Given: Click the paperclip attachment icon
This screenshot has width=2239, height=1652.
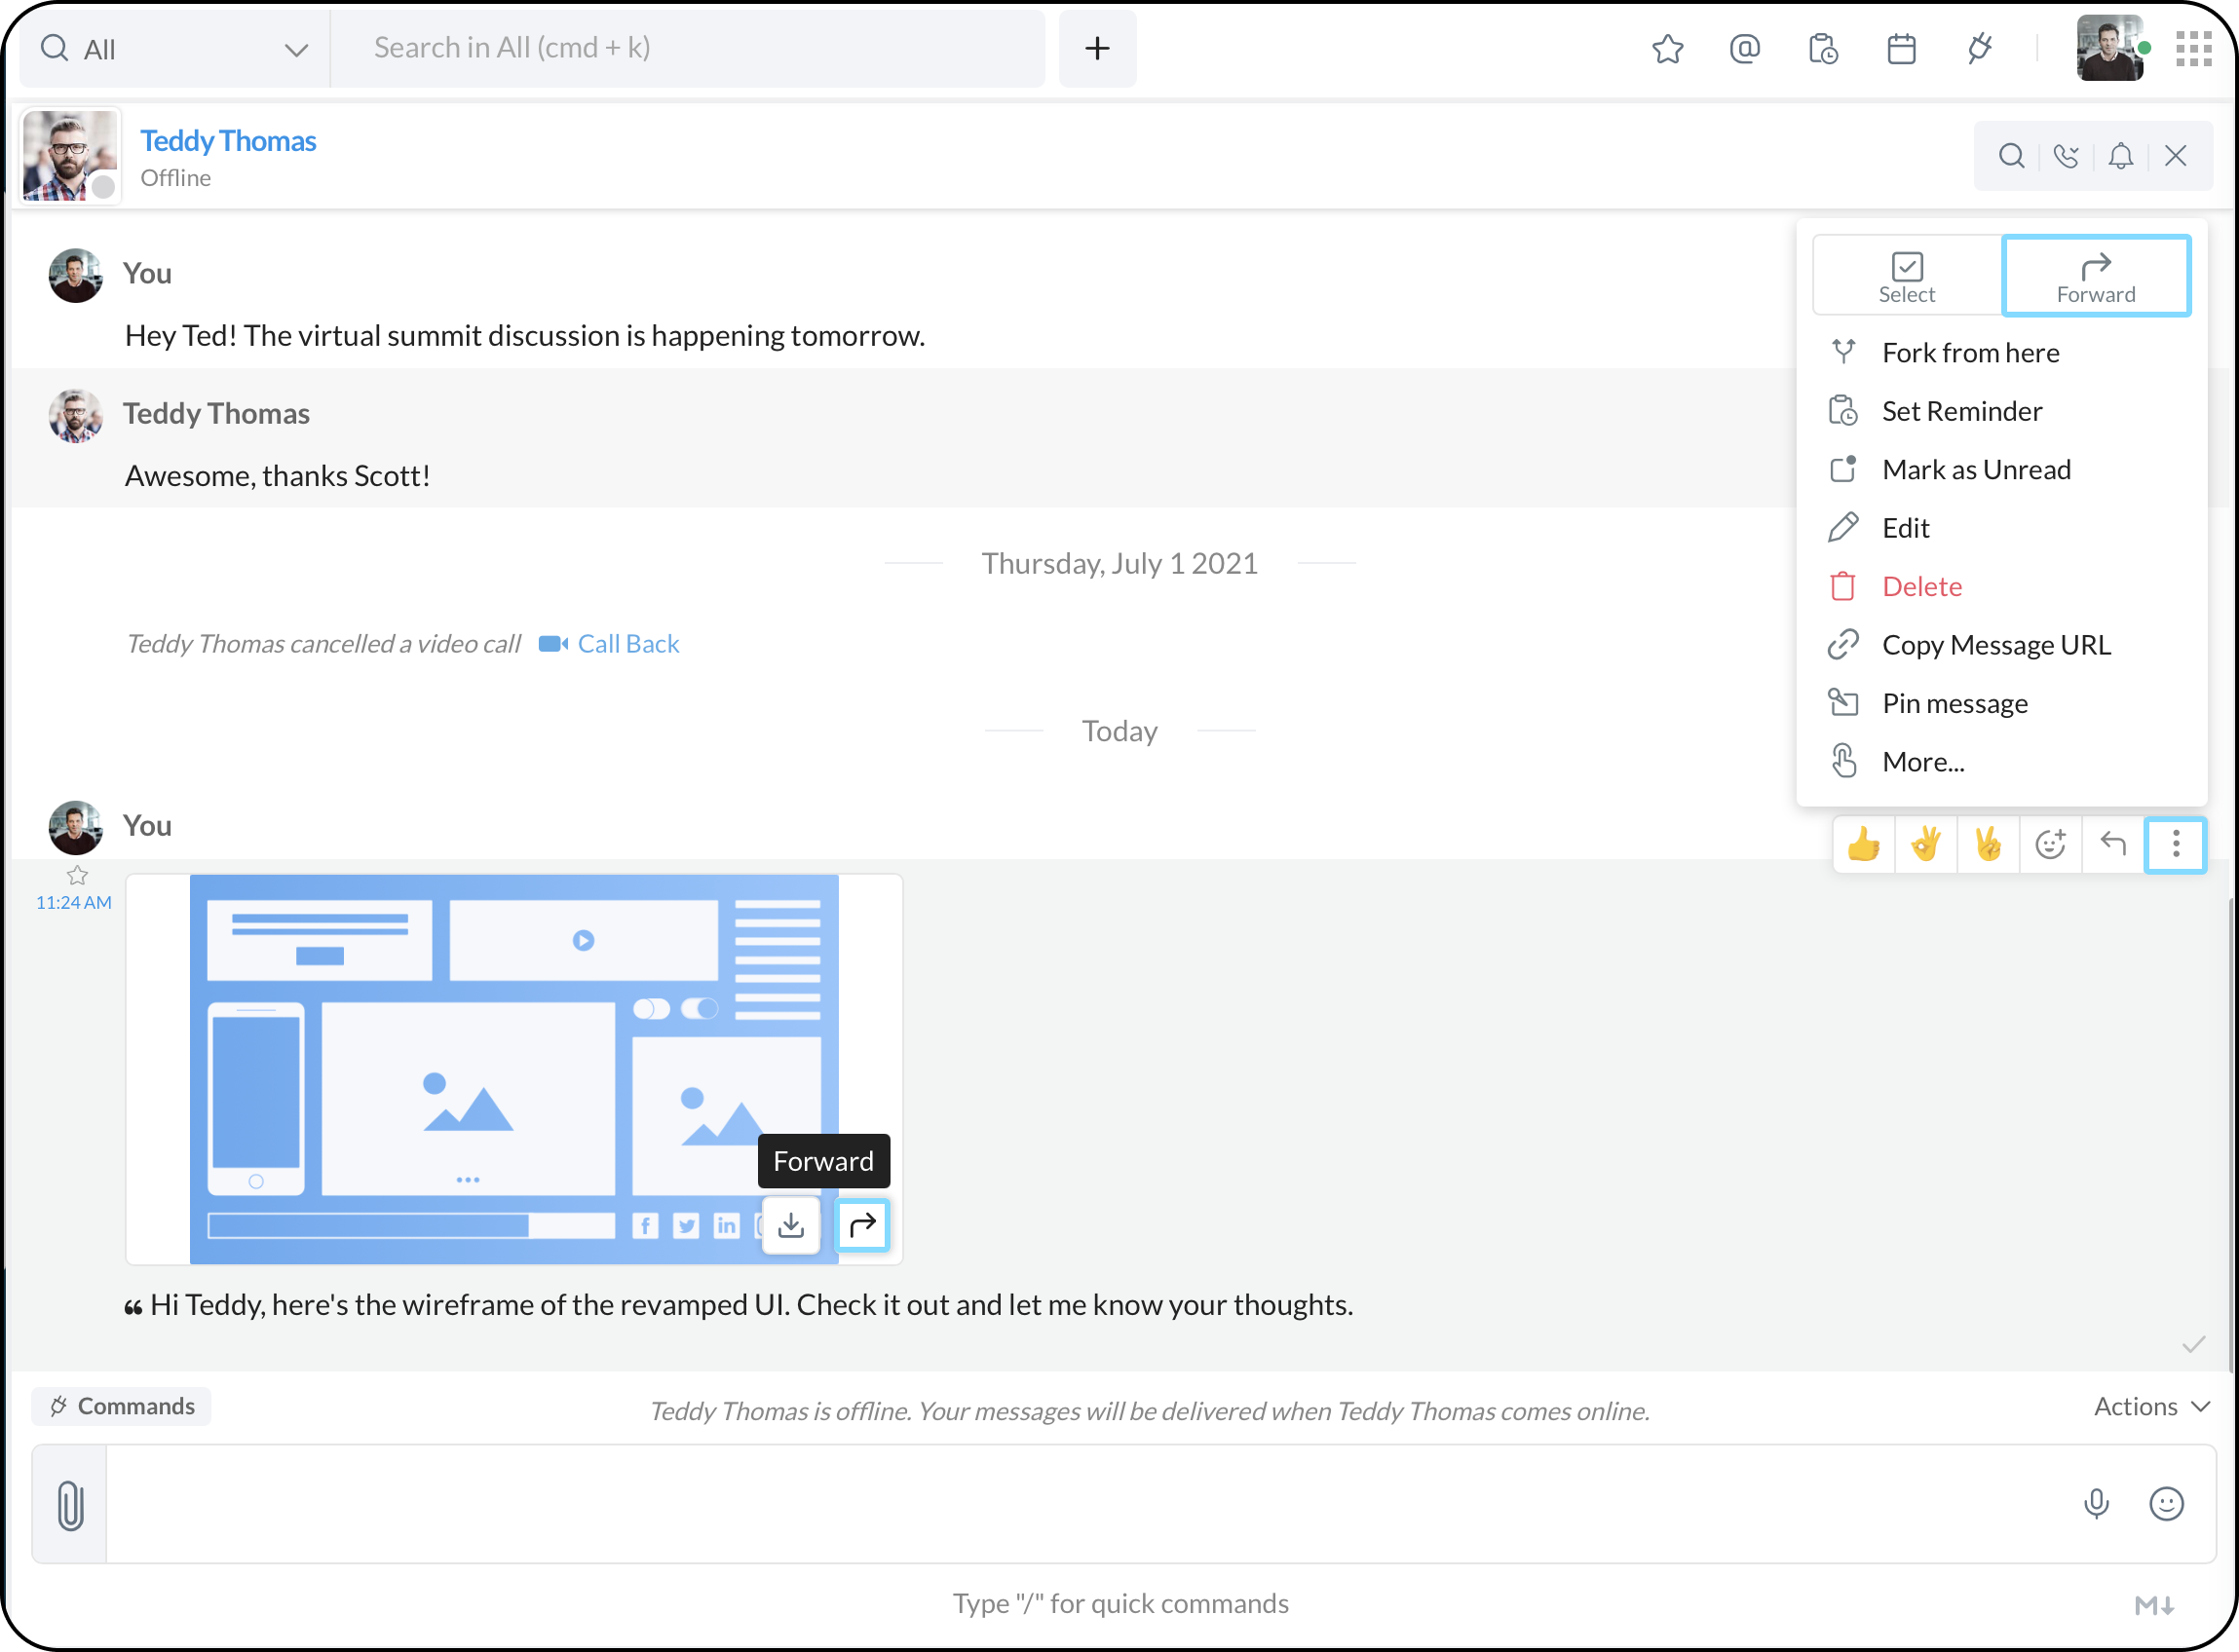Looking at the screenshot, I should 70,1504.
